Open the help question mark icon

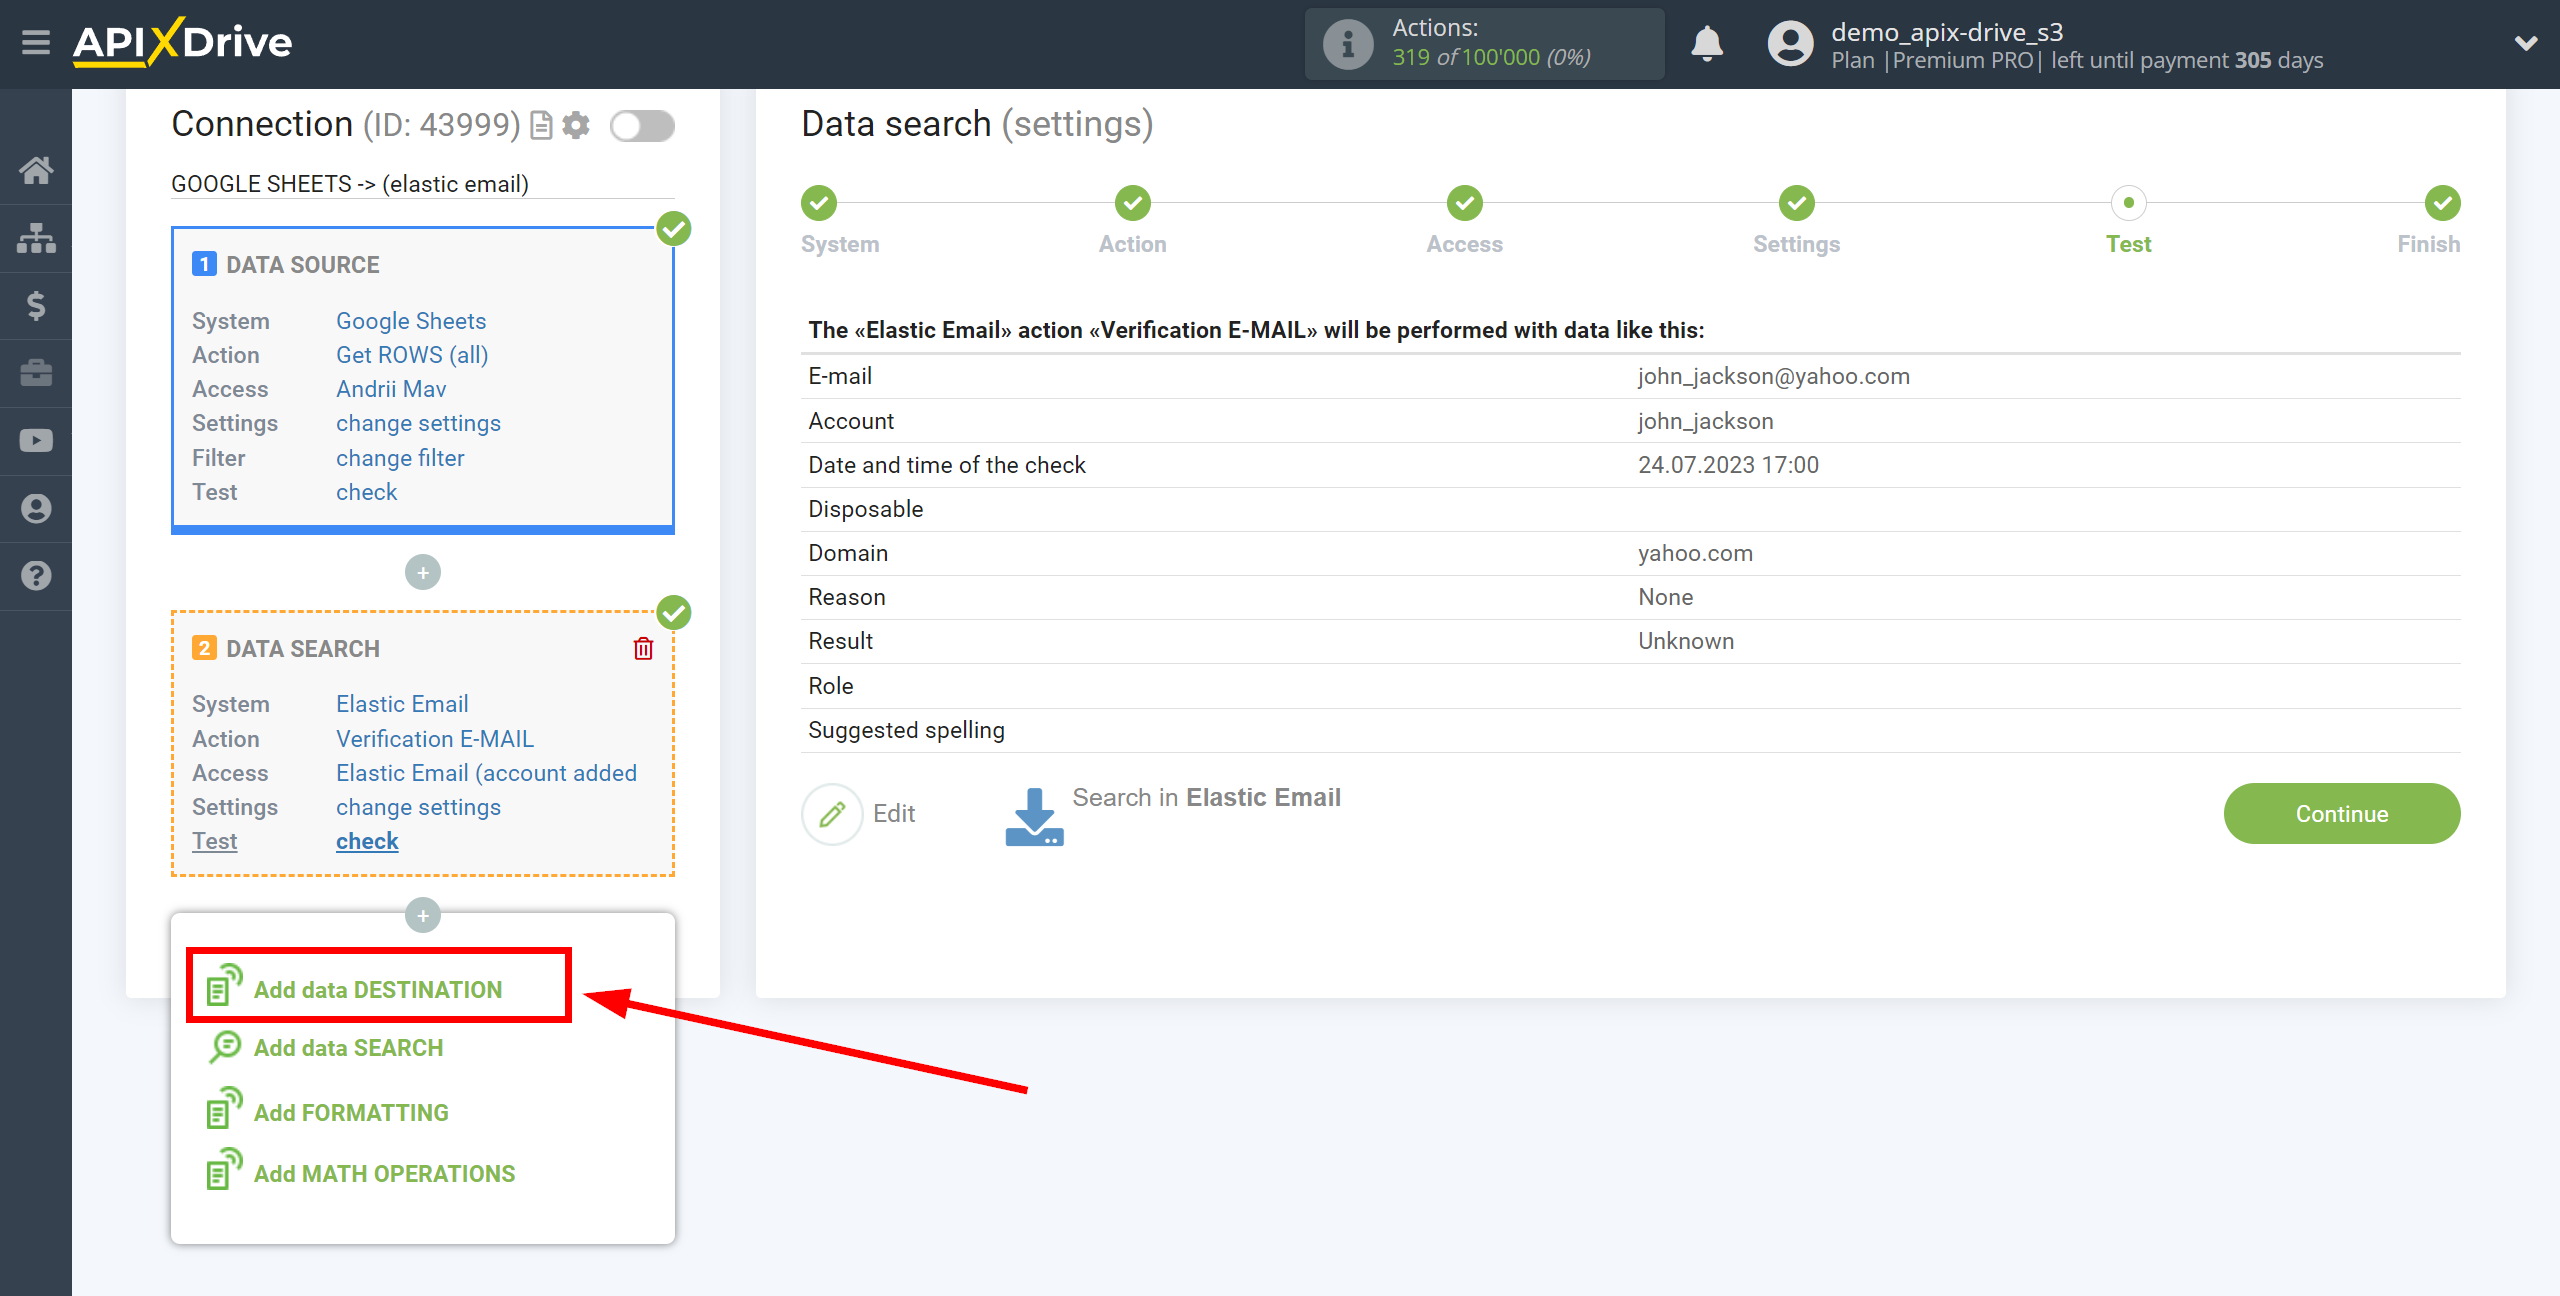coord(36,576)
